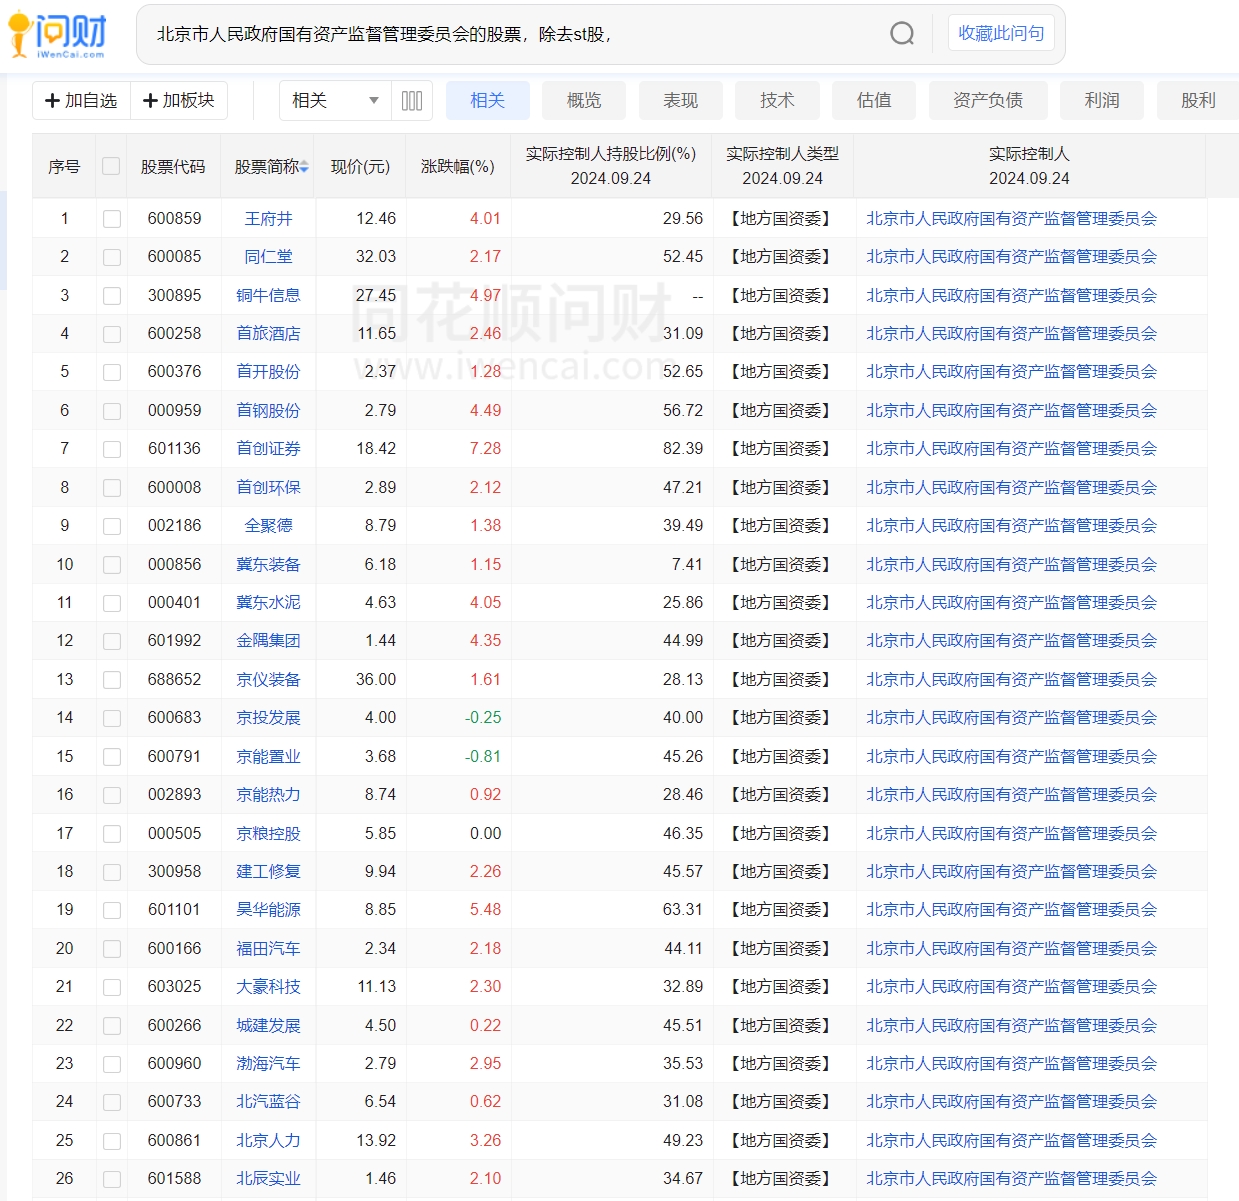Viewport: 1239px width, 1201px height.
Task: Click 加板块 button
Action: (x=179, y=101)
